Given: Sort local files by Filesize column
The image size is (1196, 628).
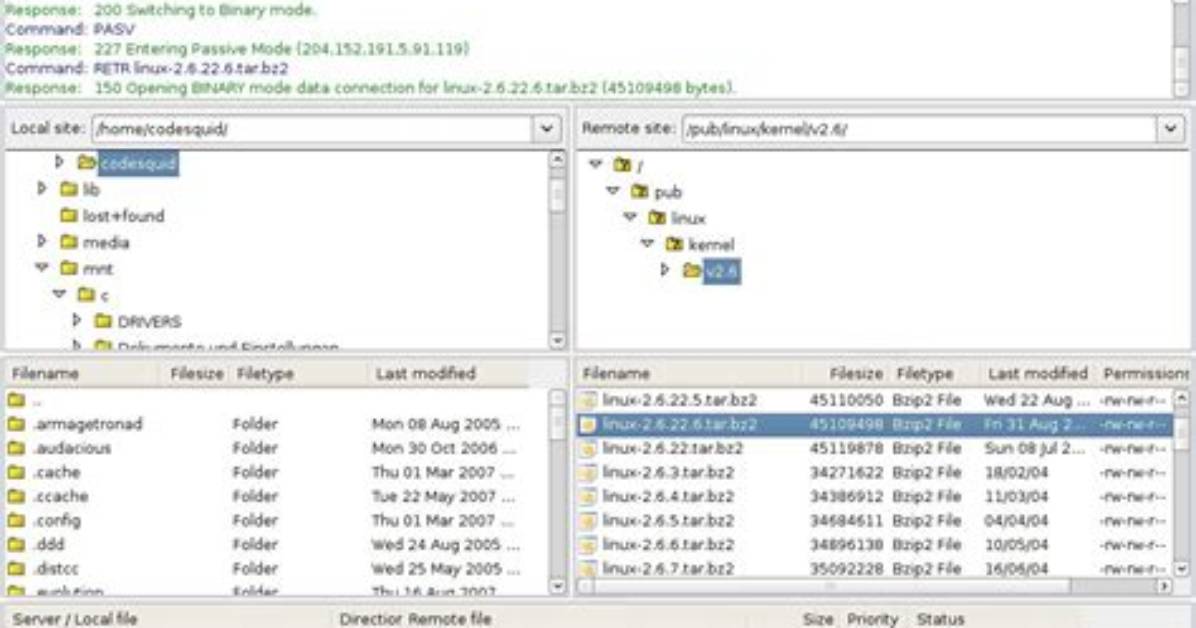Looking at the screenshot, I should pos(194,374).
